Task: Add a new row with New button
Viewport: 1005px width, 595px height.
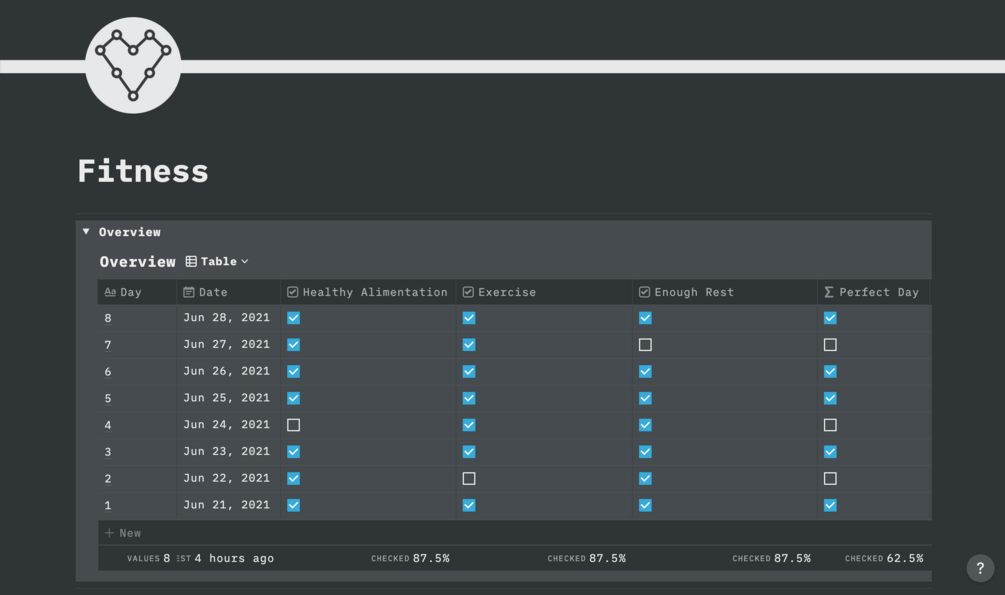Action: [x=123, y=533]
